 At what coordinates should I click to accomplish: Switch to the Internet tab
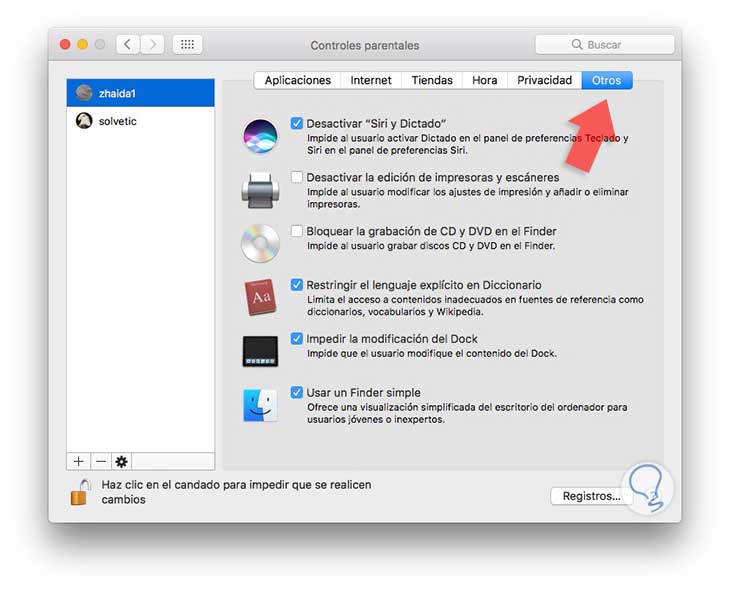tap(371, 81)
